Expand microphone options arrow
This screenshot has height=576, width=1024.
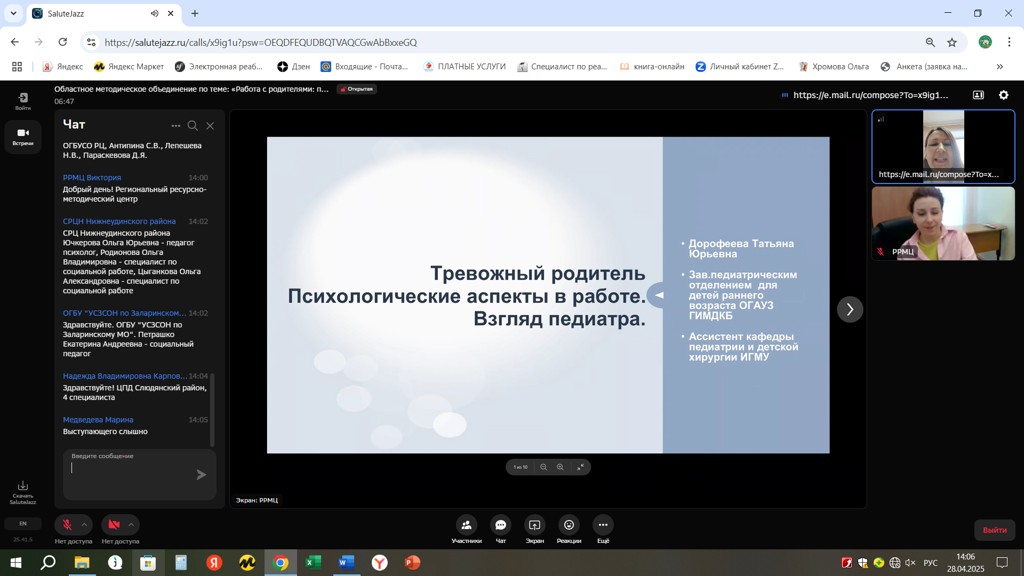coord(84,525)
